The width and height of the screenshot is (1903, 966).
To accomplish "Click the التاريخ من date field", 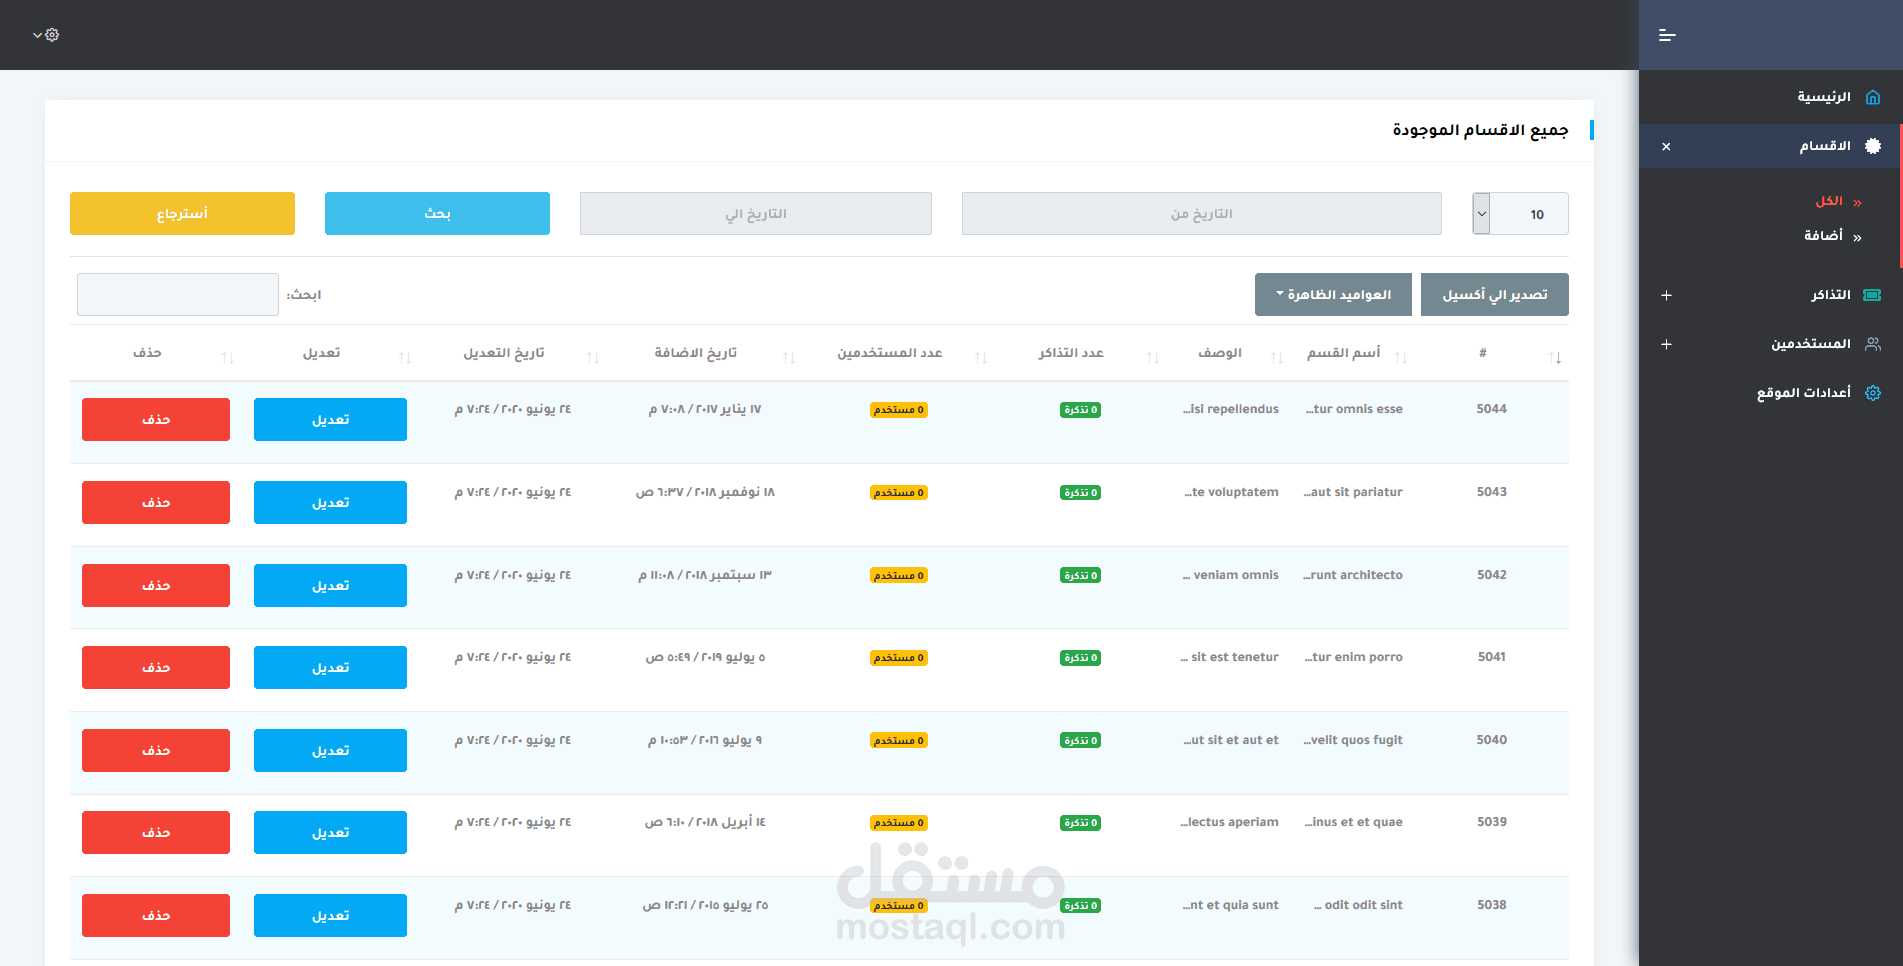I will tap(1201, 214).
